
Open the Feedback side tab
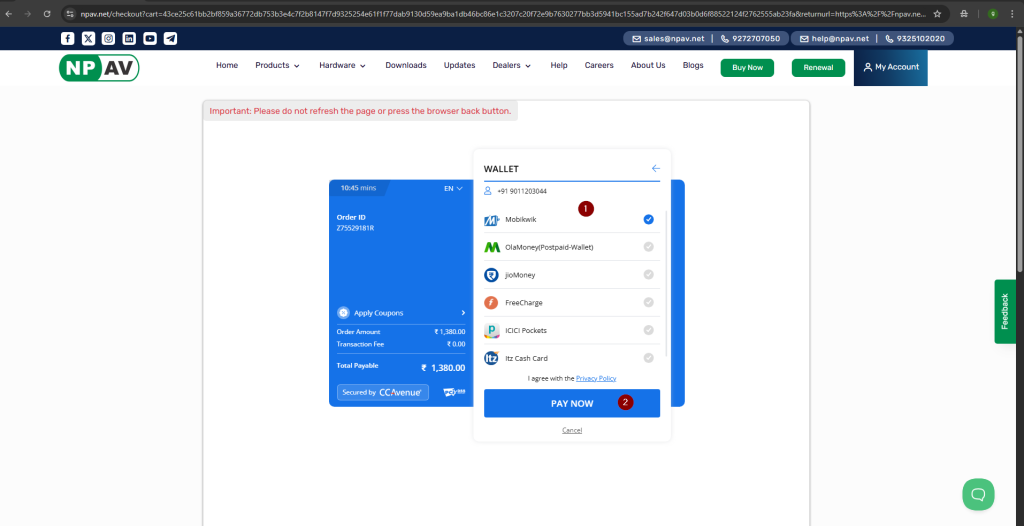point(1005,311)
